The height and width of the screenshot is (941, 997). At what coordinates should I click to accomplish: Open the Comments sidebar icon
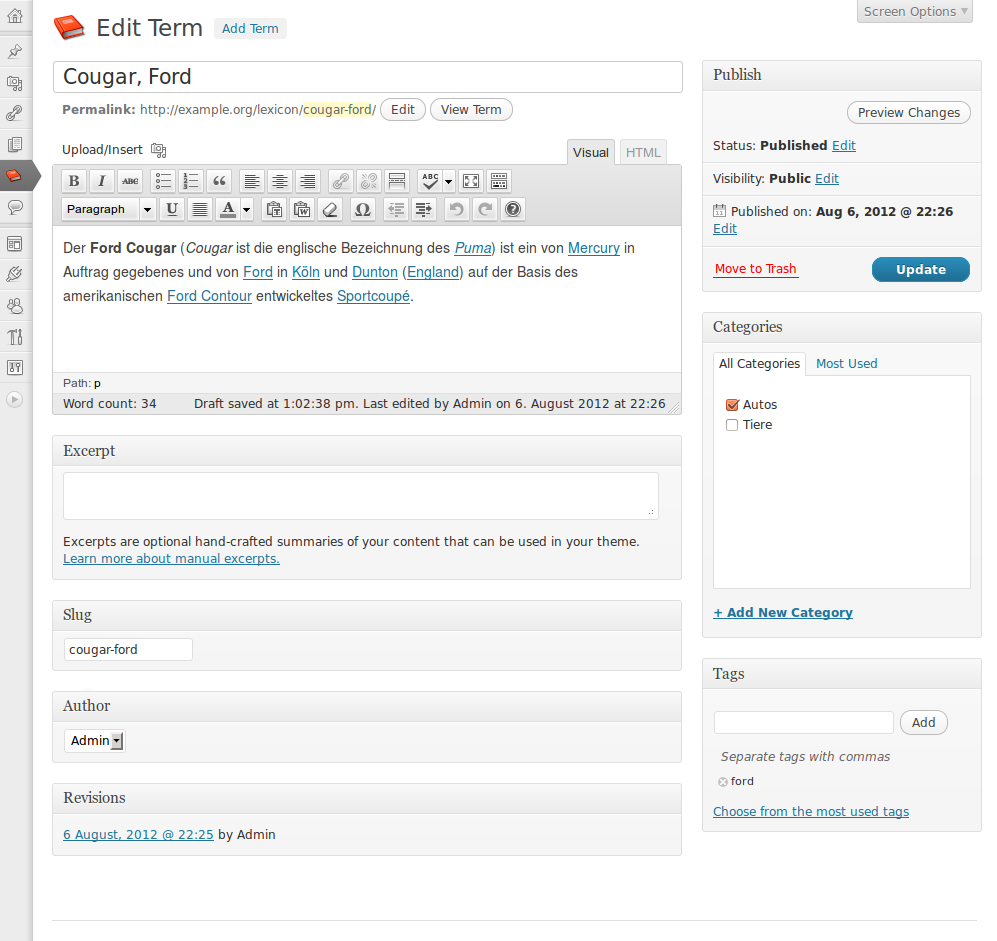click(x=15, y=207)
